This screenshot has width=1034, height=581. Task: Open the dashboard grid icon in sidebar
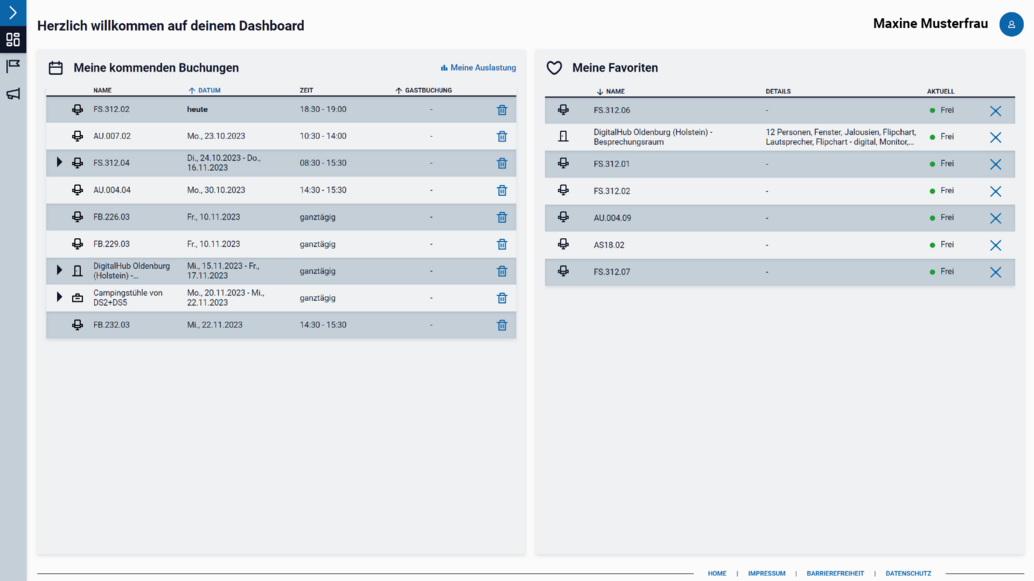click(x=13, y=40)
